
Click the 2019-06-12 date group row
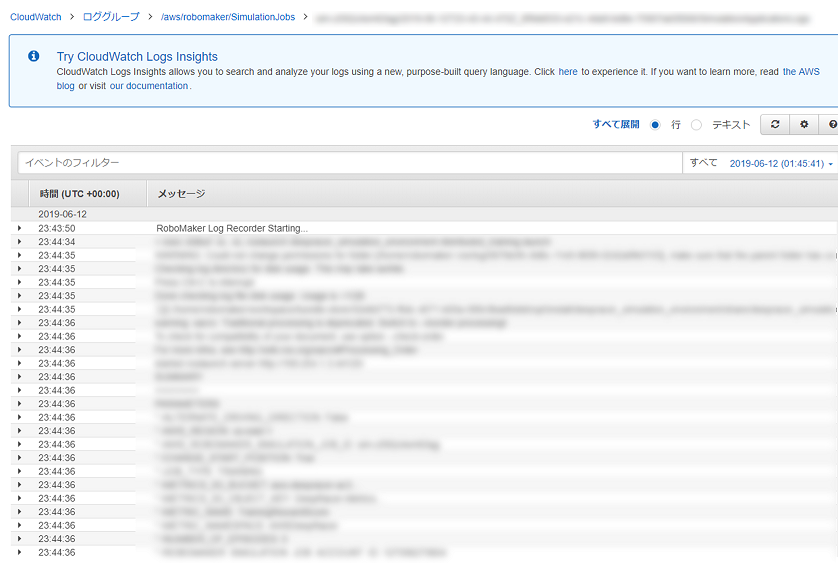point(424,214)
